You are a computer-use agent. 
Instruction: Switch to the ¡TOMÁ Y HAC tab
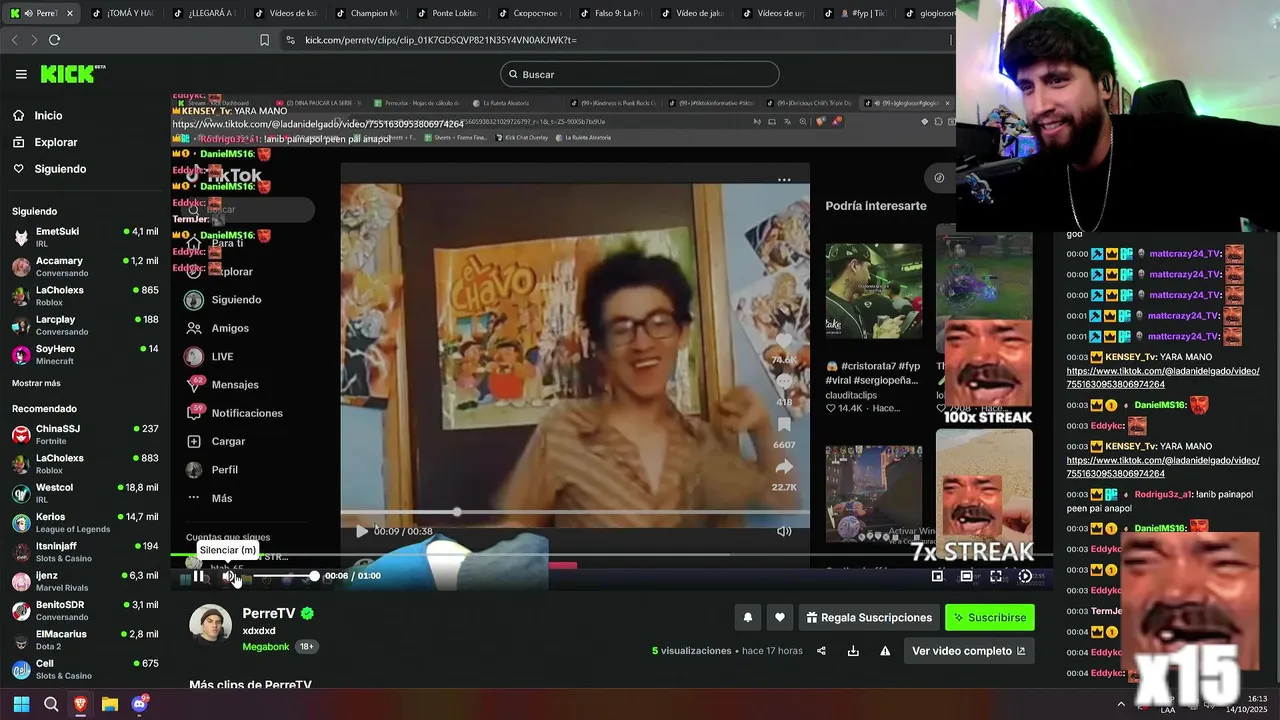click(x=122, y=13)
